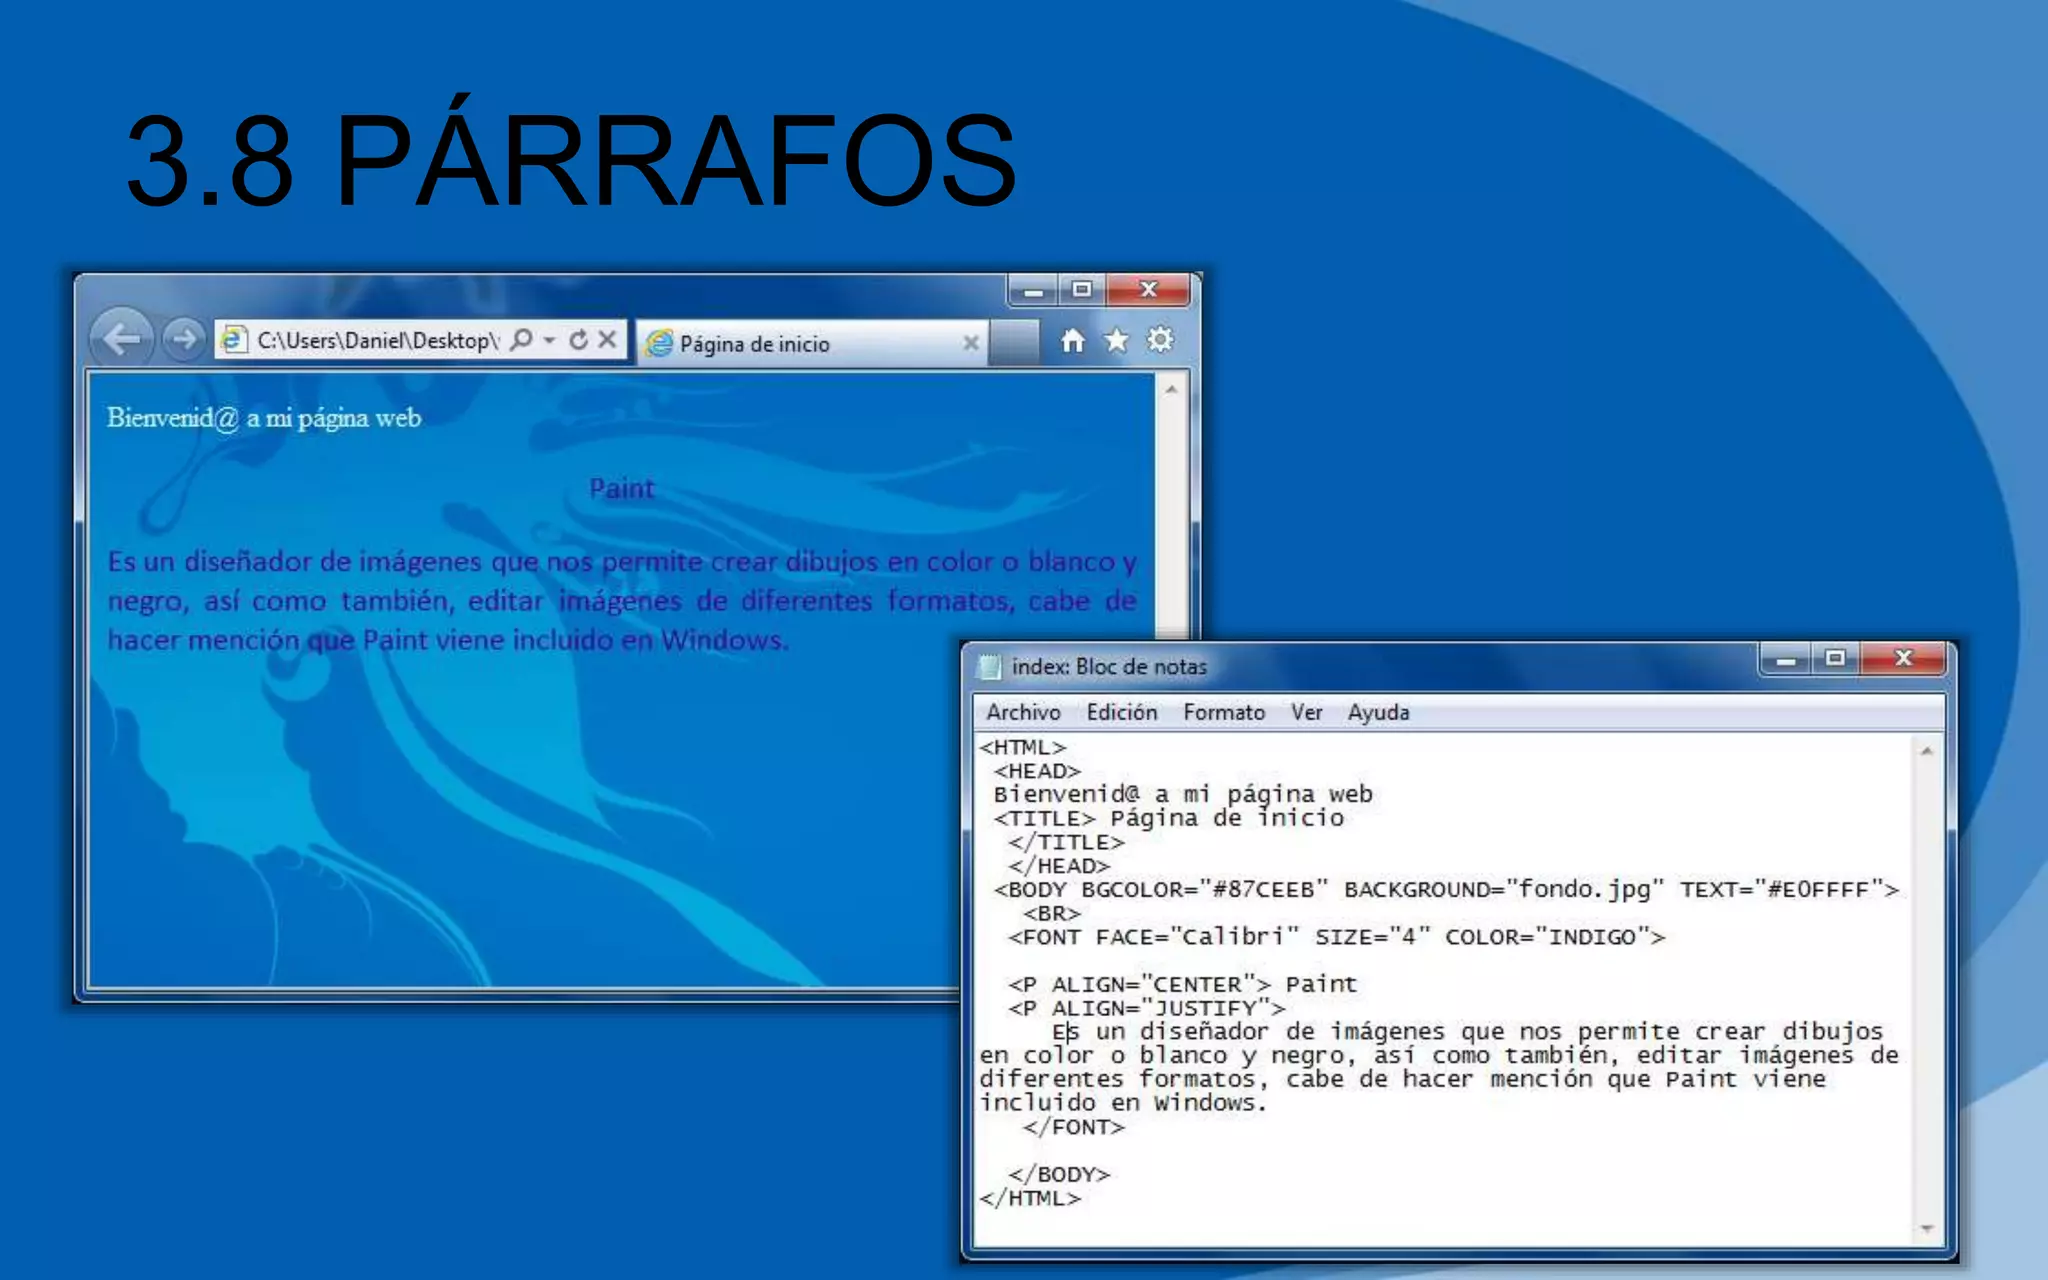Click the Notepad icon in 'index: Bloc de notas' title
Screen dimensions: 2048x1280
coord(989,666)
